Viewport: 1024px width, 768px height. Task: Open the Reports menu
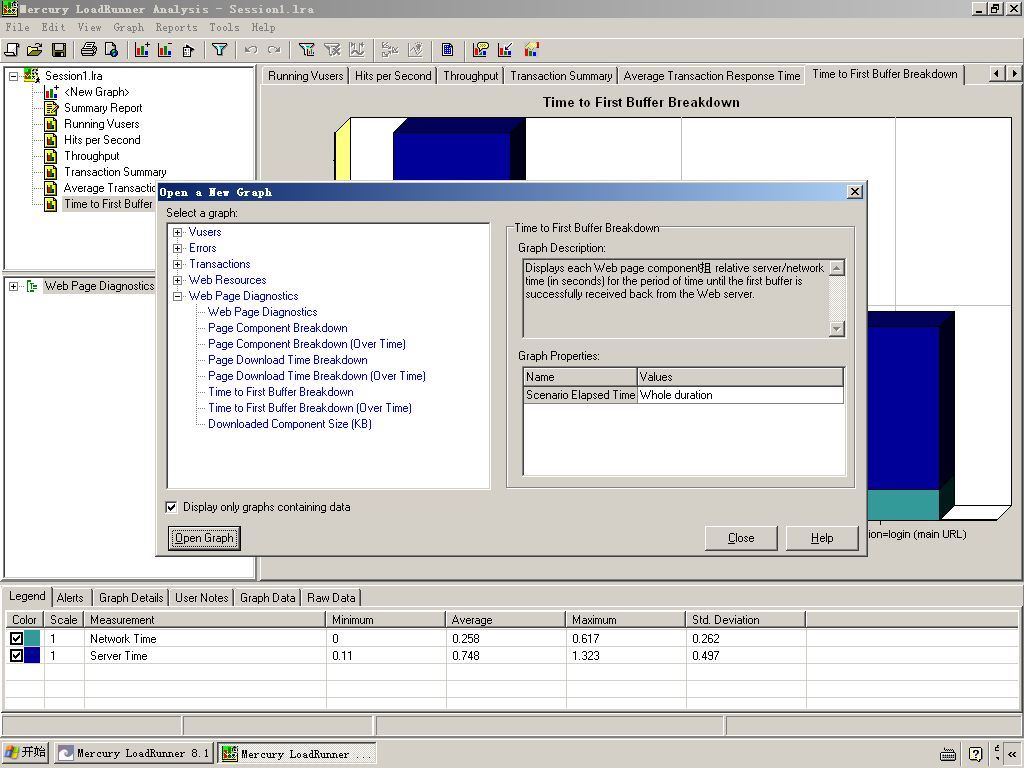pyautogui.click(x=176, y=27)
